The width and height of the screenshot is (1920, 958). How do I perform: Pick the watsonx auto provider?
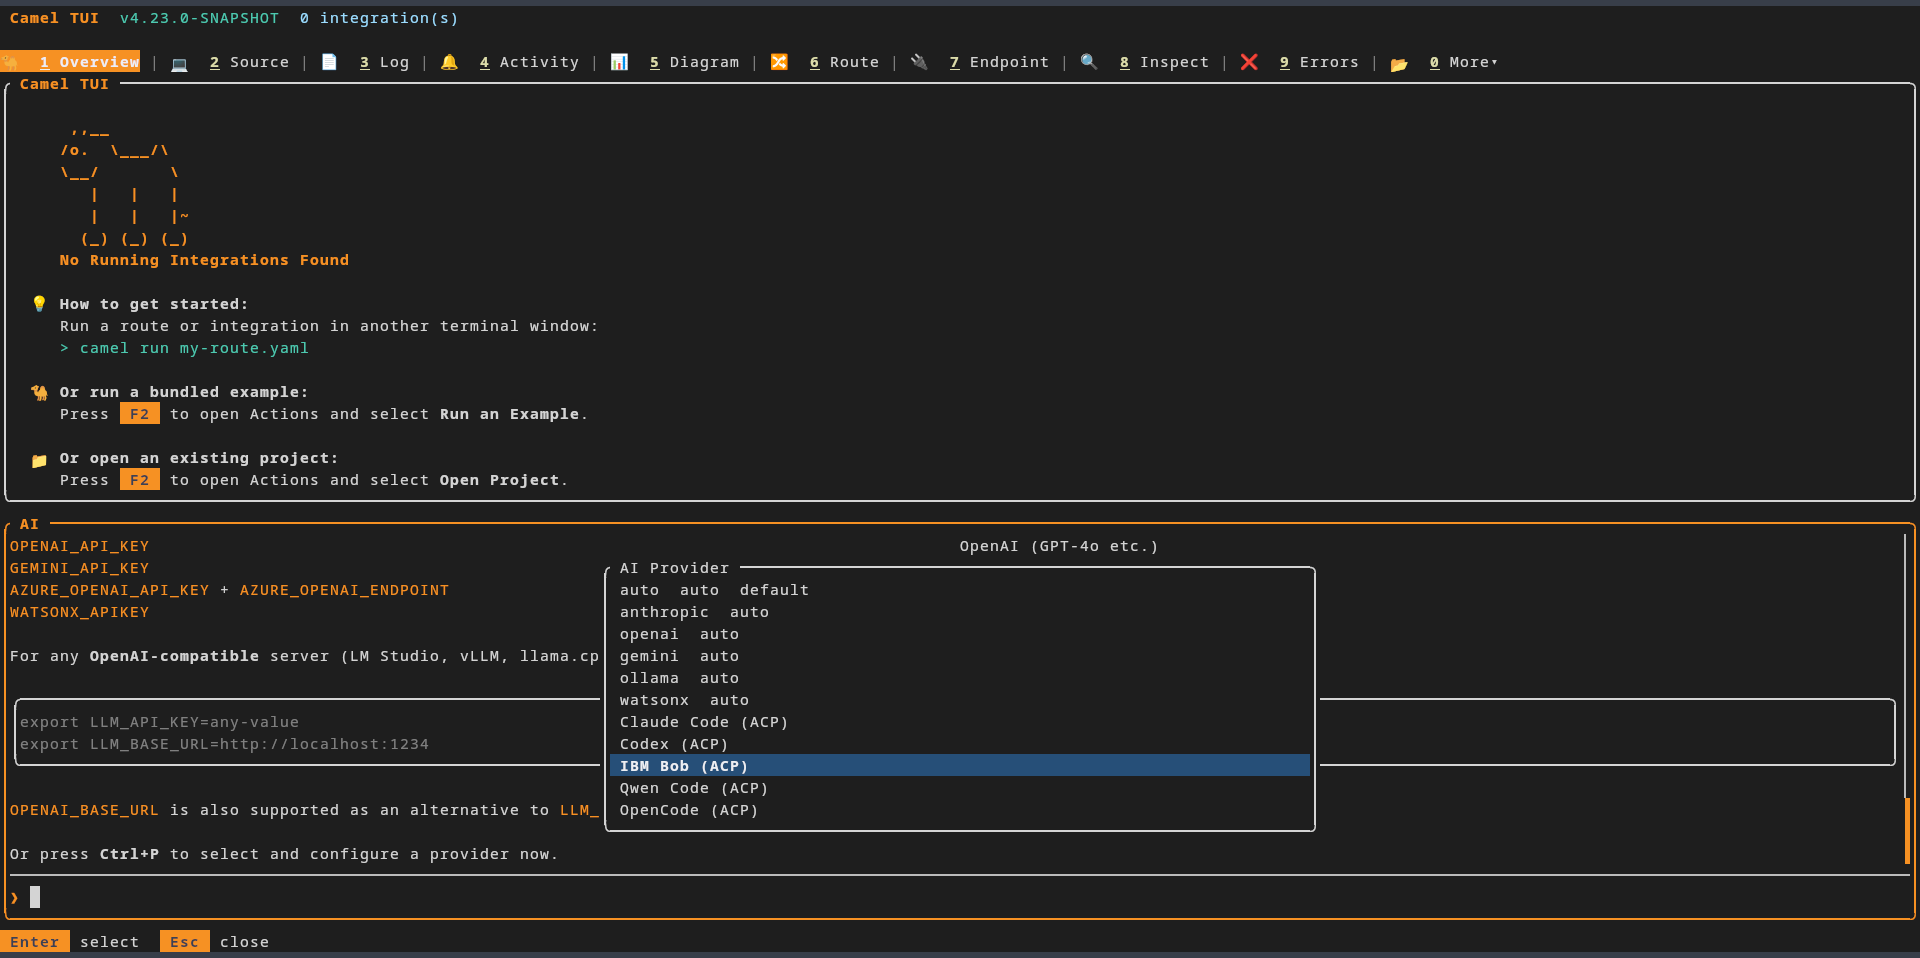point(960,700)
